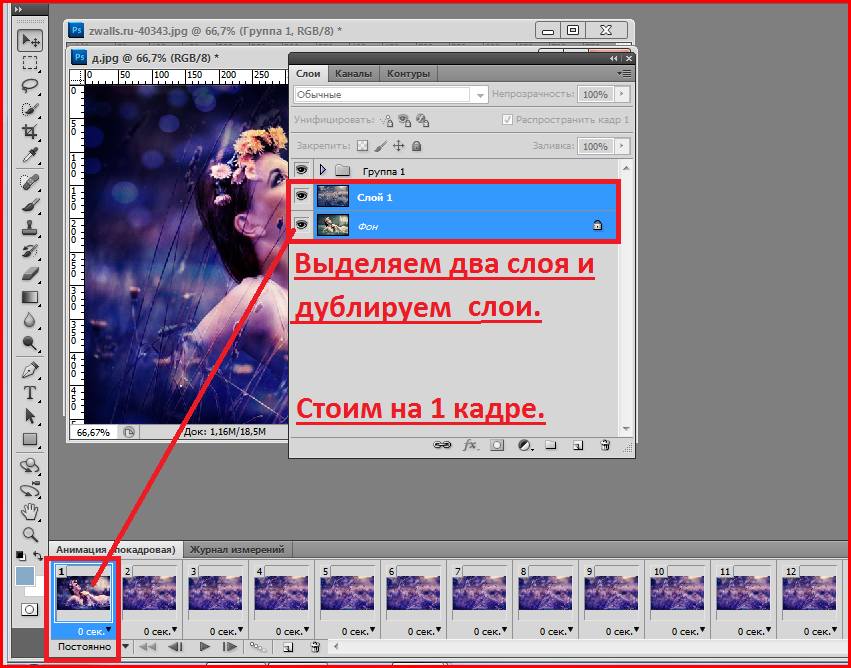Viewport: 851px width, 668px height.
Task: Toggle lock all padlock icon
Action: (x=416, y=145)
